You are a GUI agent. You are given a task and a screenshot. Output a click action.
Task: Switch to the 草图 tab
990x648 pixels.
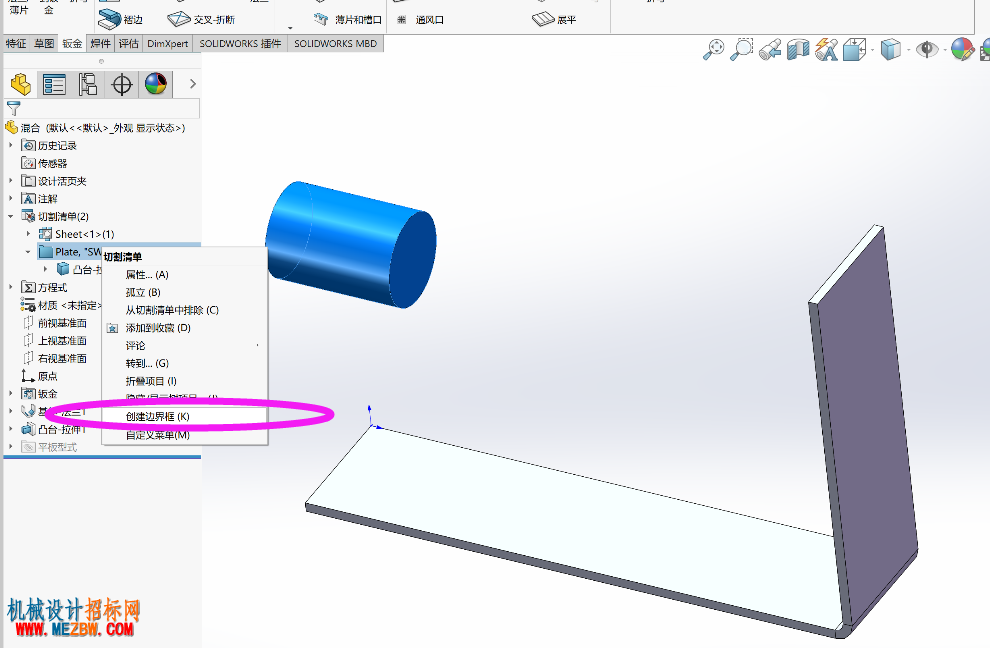point(44,44)
